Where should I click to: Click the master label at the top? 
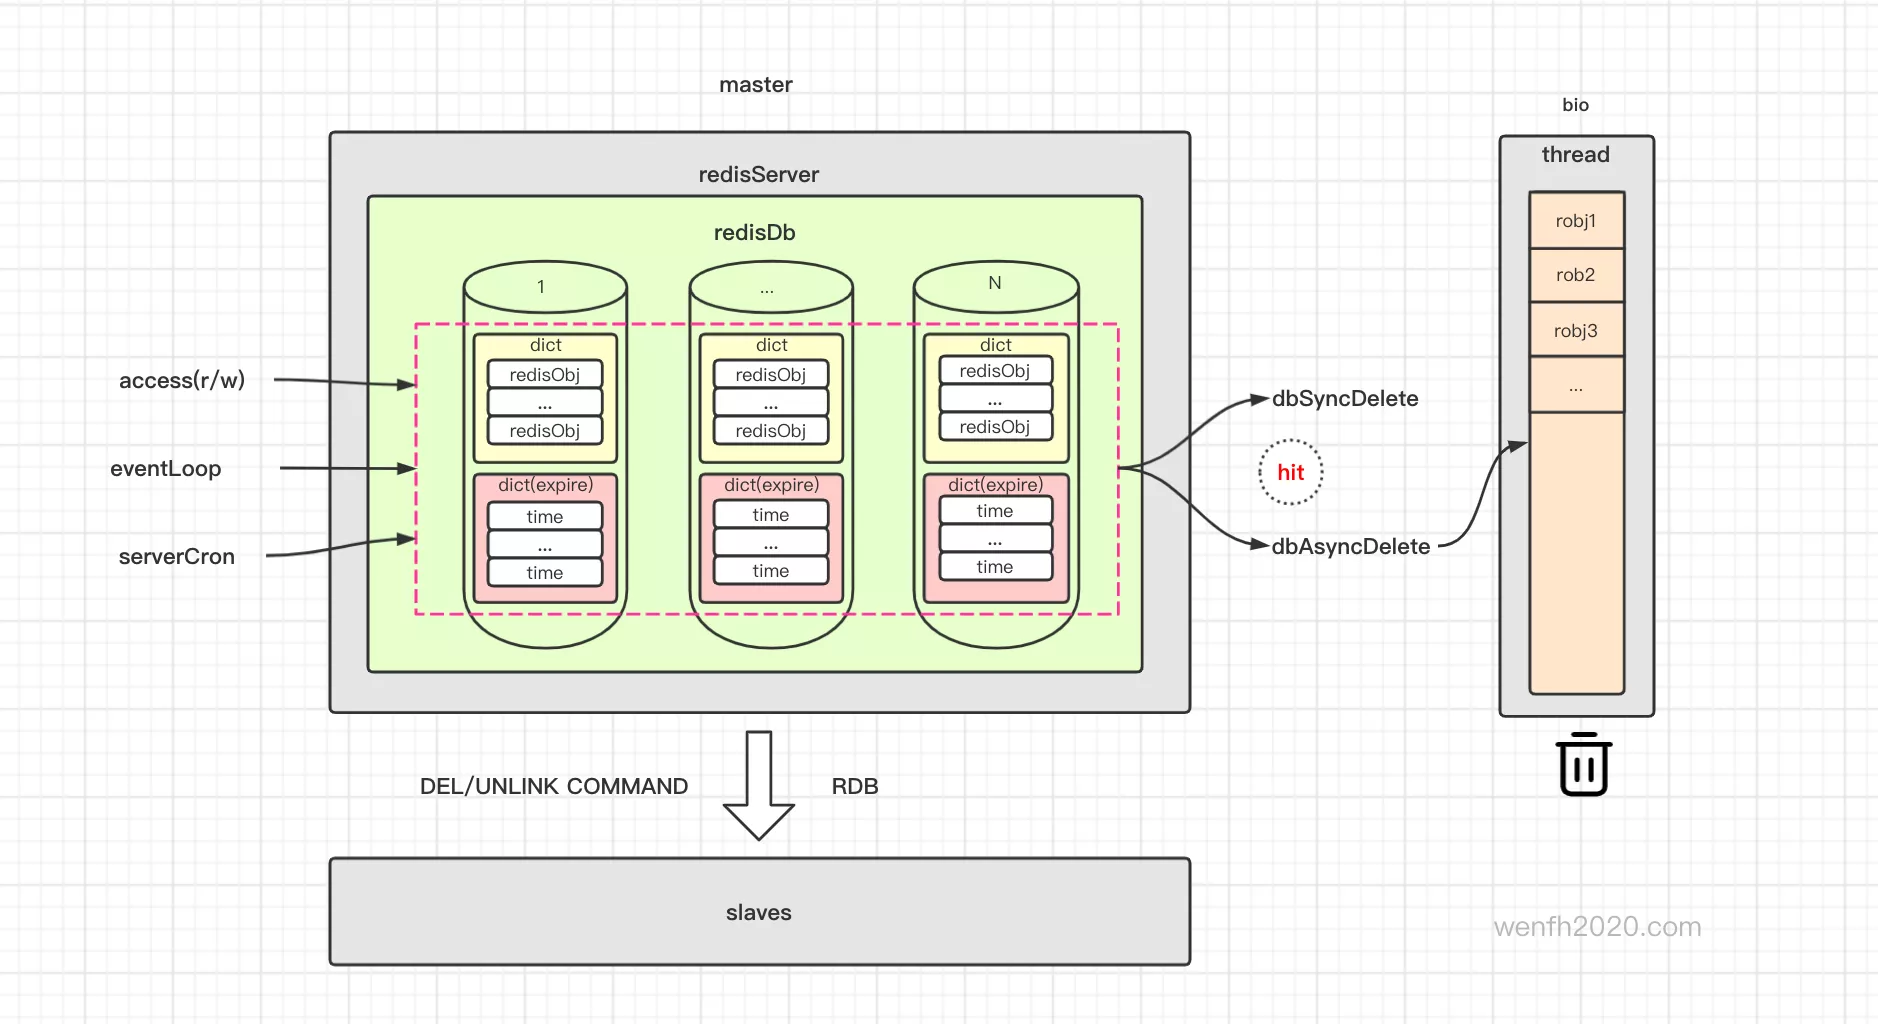coord(756,85)
